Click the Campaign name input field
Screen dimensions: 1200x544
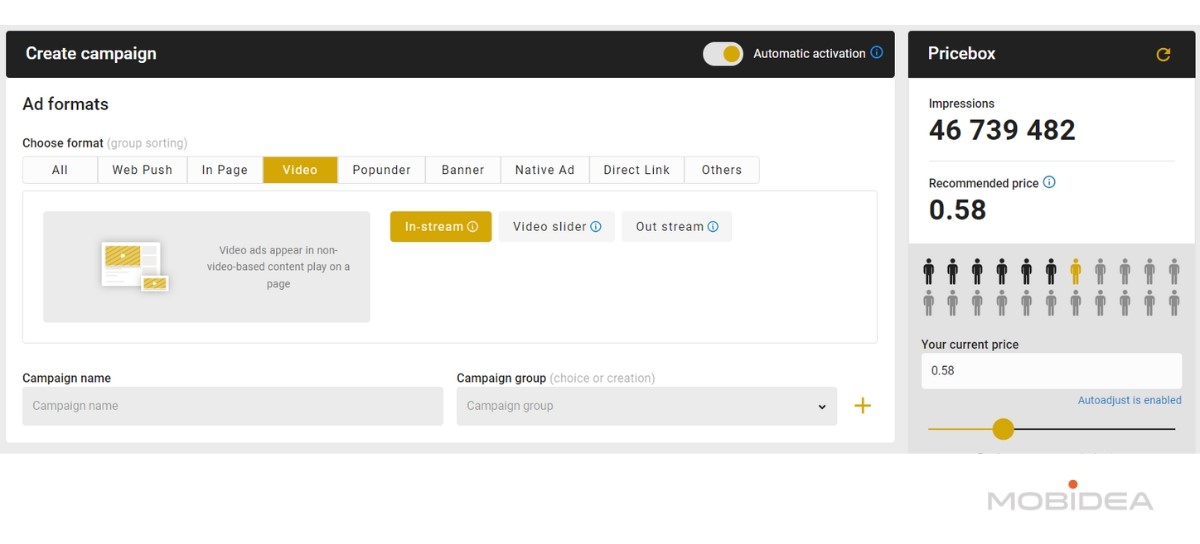(233, 406)
